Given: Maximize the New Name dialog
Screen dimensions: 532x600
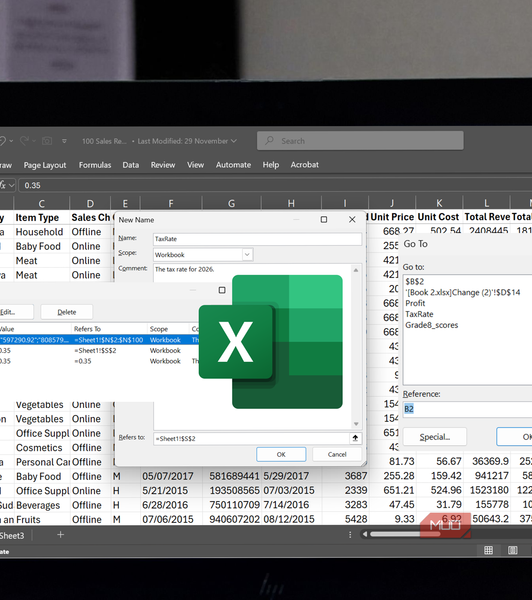Looking at the screenshot, I should [324, 219].
